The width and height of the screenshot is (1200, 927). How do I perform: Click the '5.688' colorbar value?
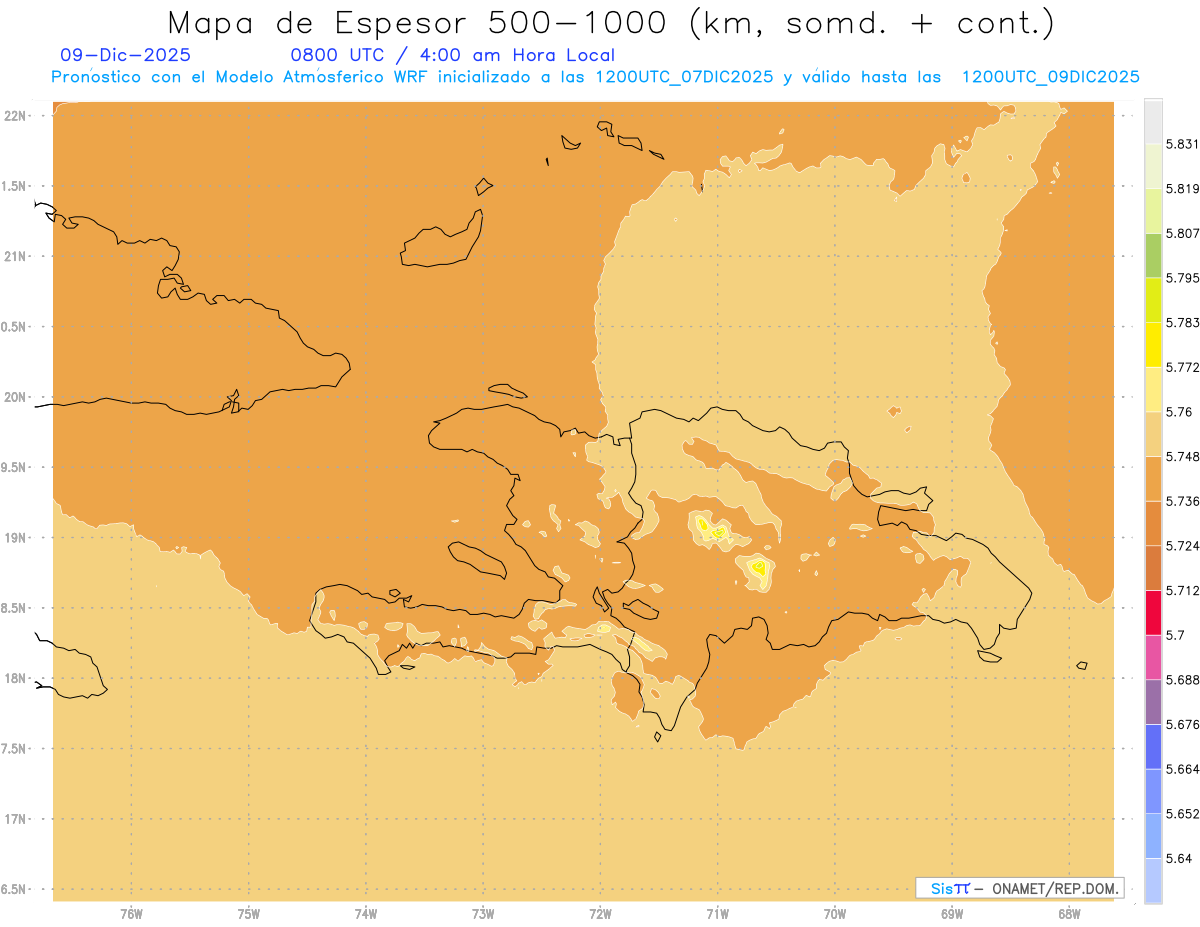coord(1182,680)
